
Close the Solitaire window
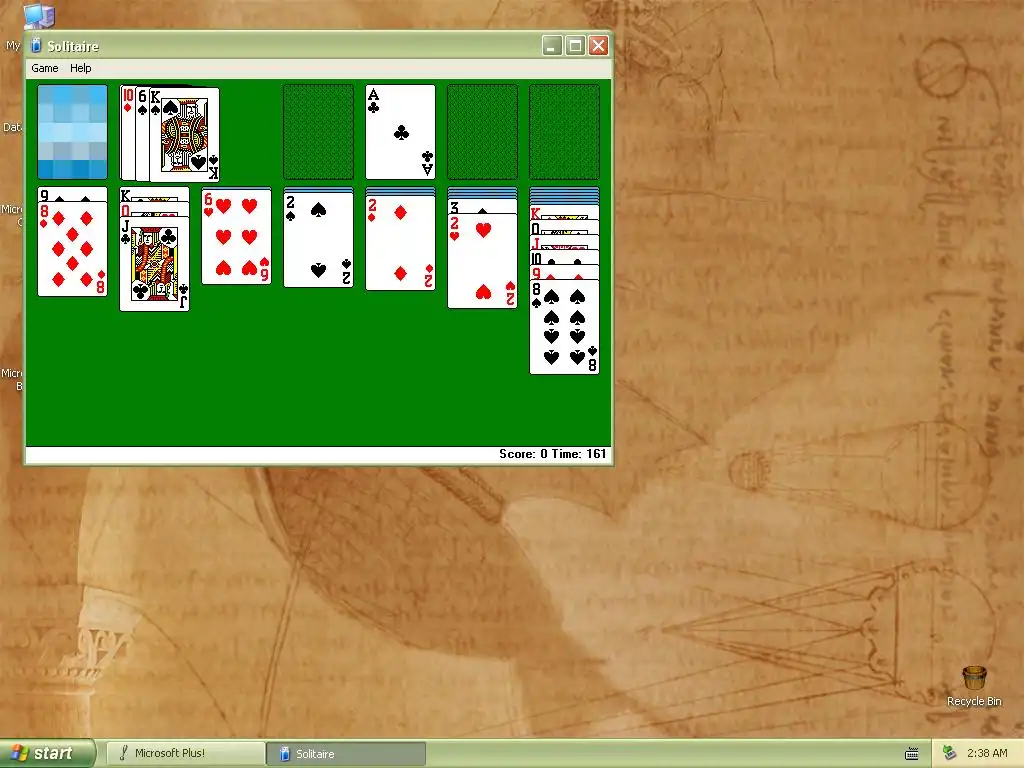pos(599,46)
